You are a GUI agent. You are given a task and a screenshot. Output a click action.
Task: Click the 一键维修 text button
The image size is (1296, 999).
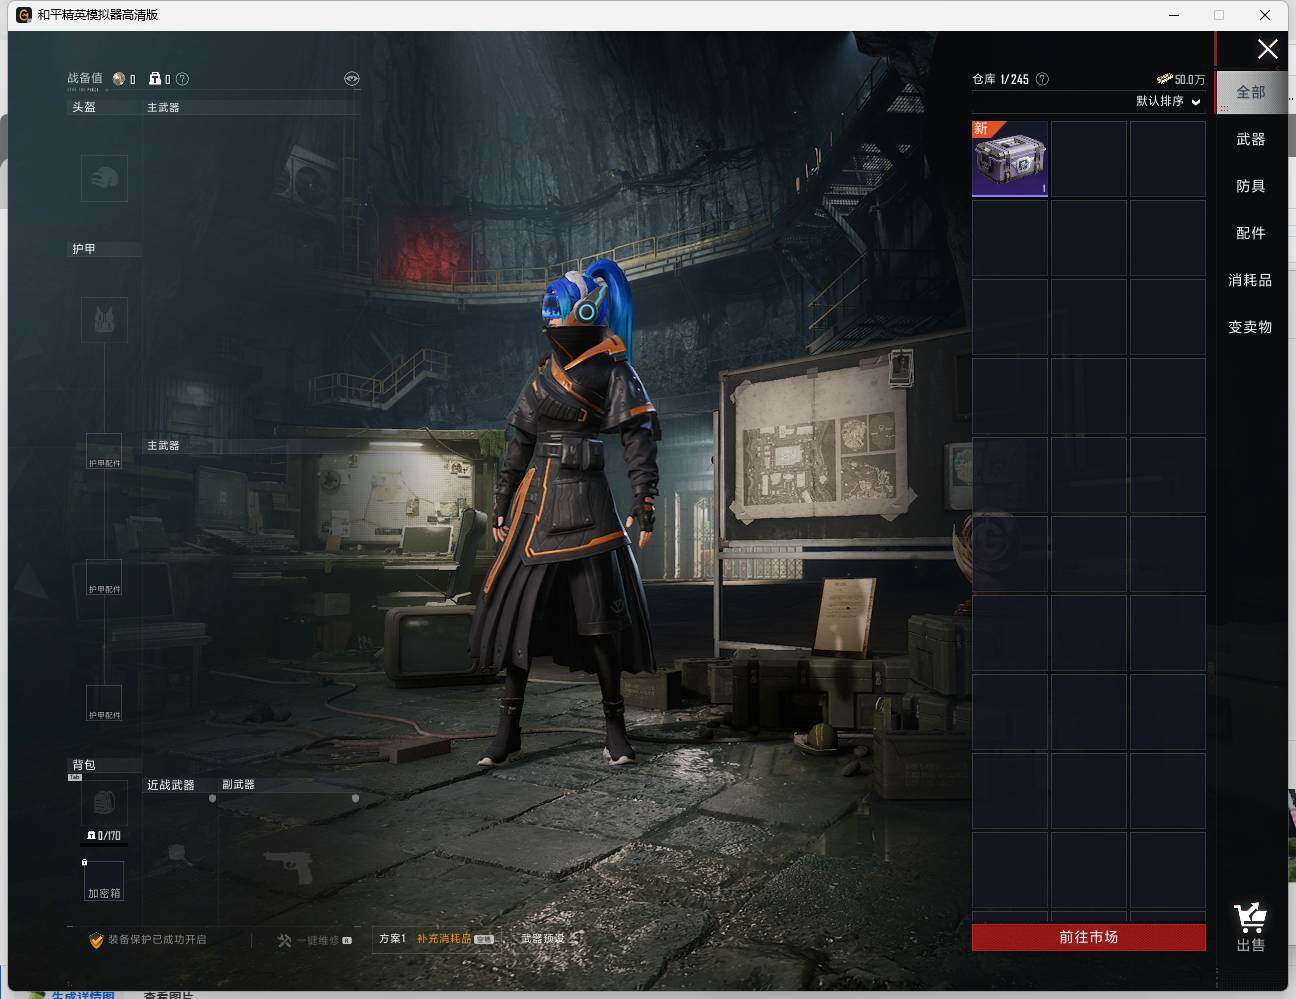click(x=318, y=940)
